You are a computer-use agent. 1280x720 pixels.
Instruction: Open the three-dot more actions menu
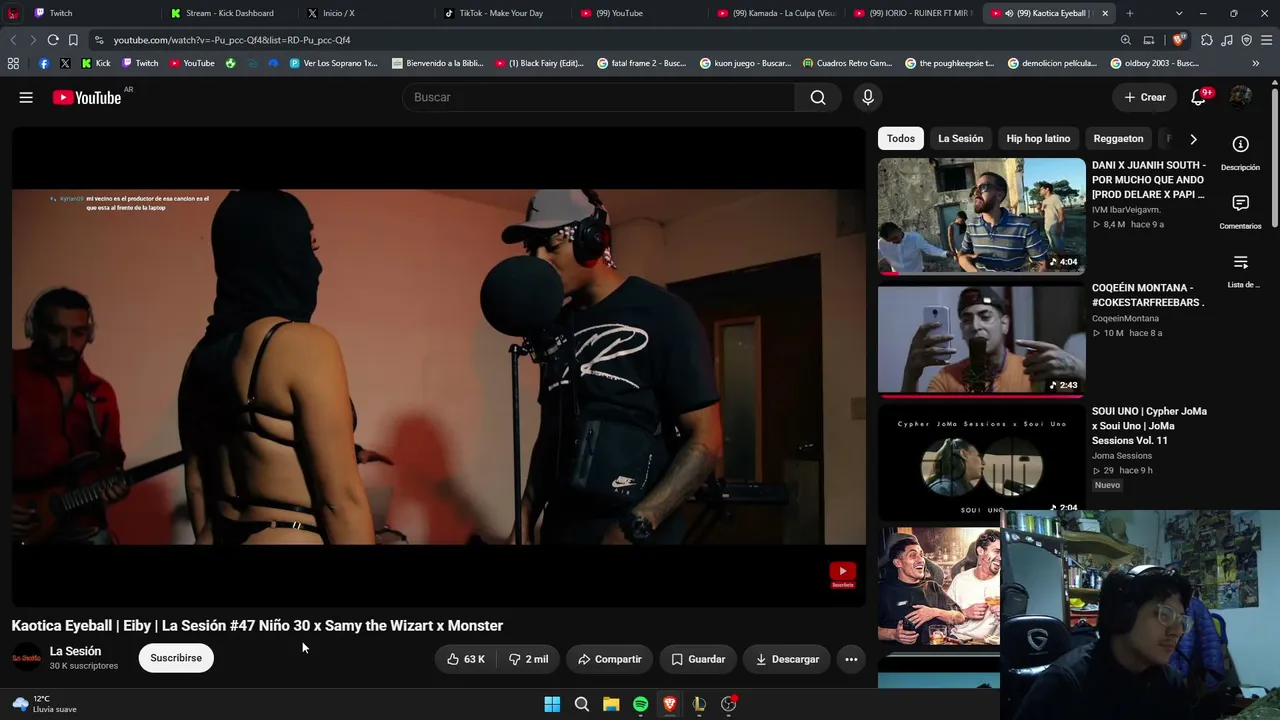[x=851, y=659]
